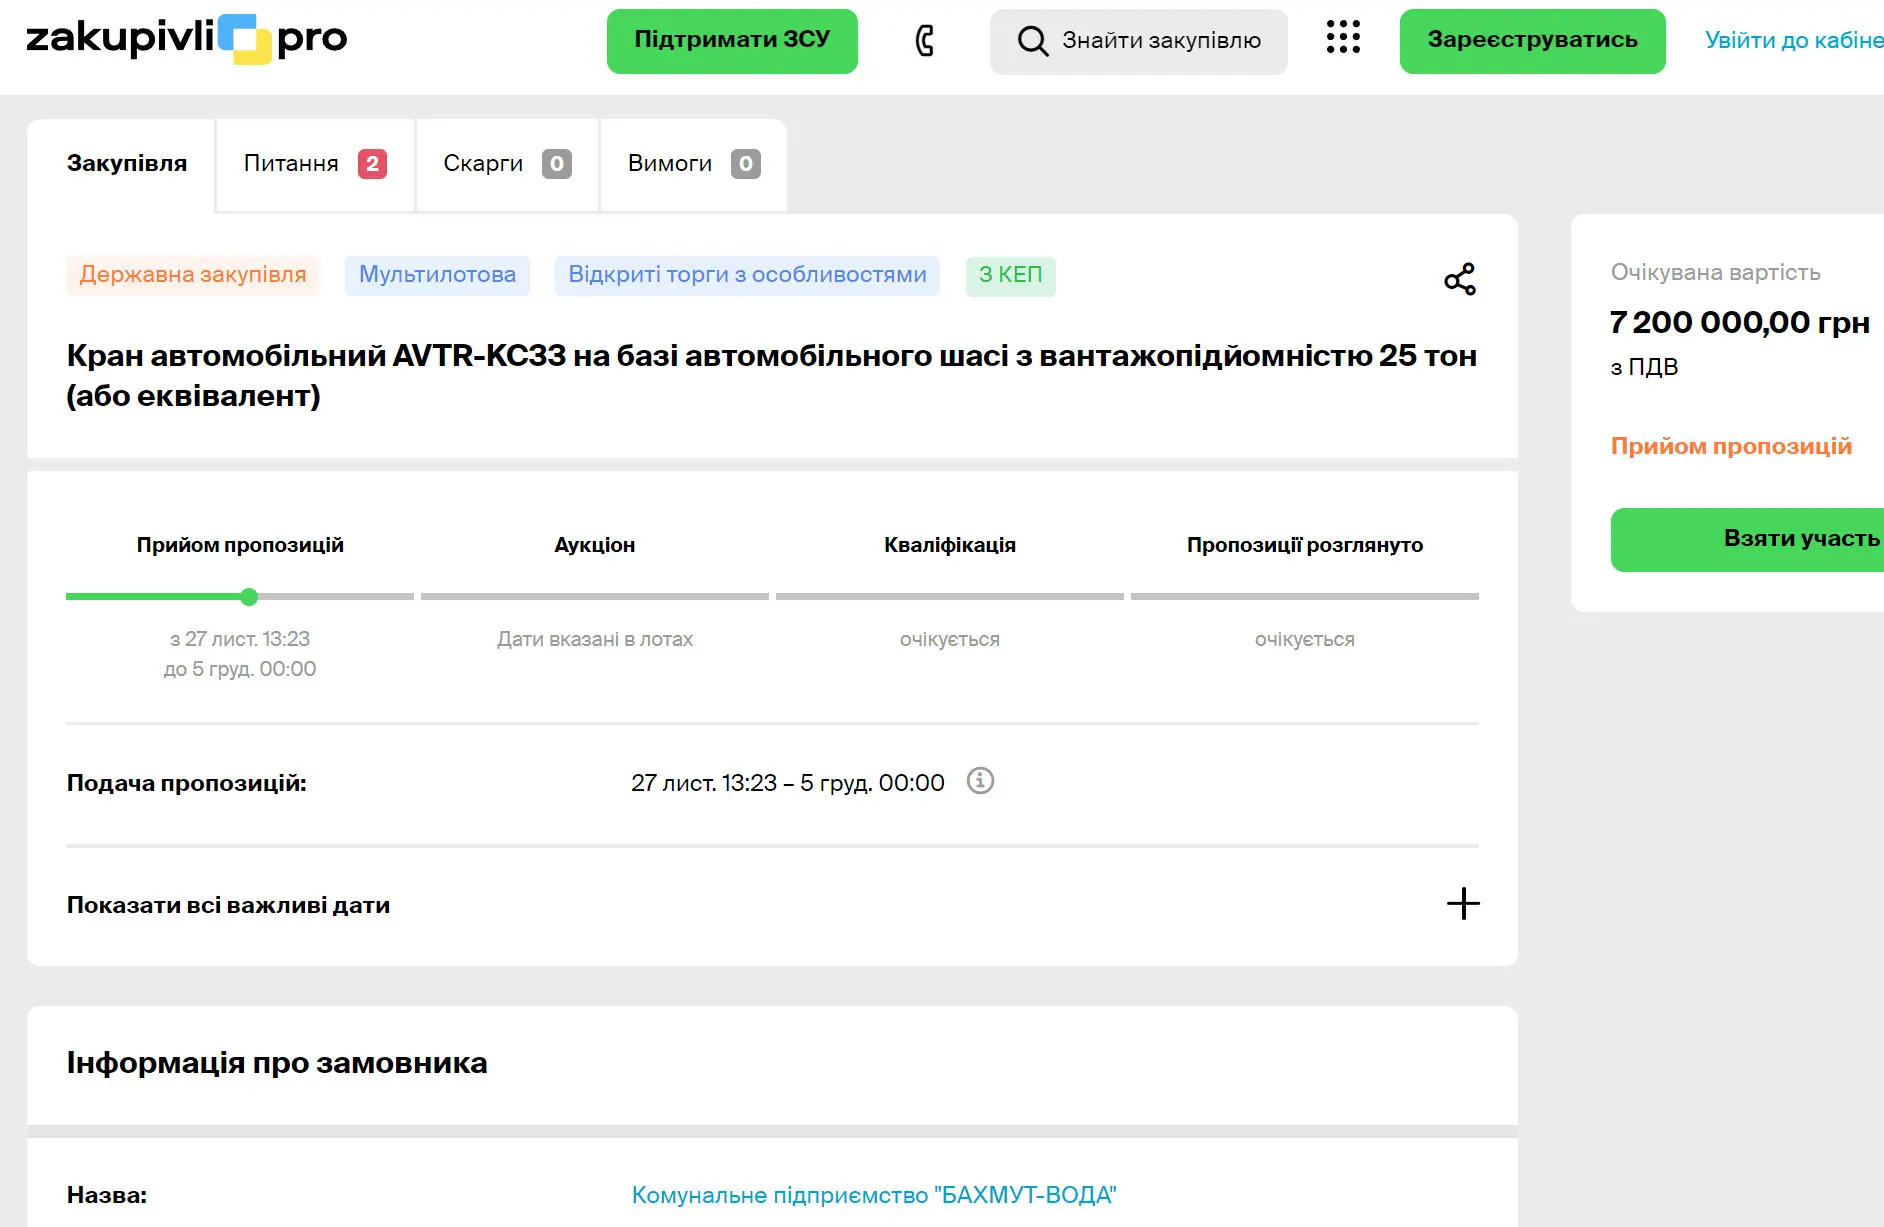Click the share icon for this tender
1884x1227 pixels.
[1459, 279]
